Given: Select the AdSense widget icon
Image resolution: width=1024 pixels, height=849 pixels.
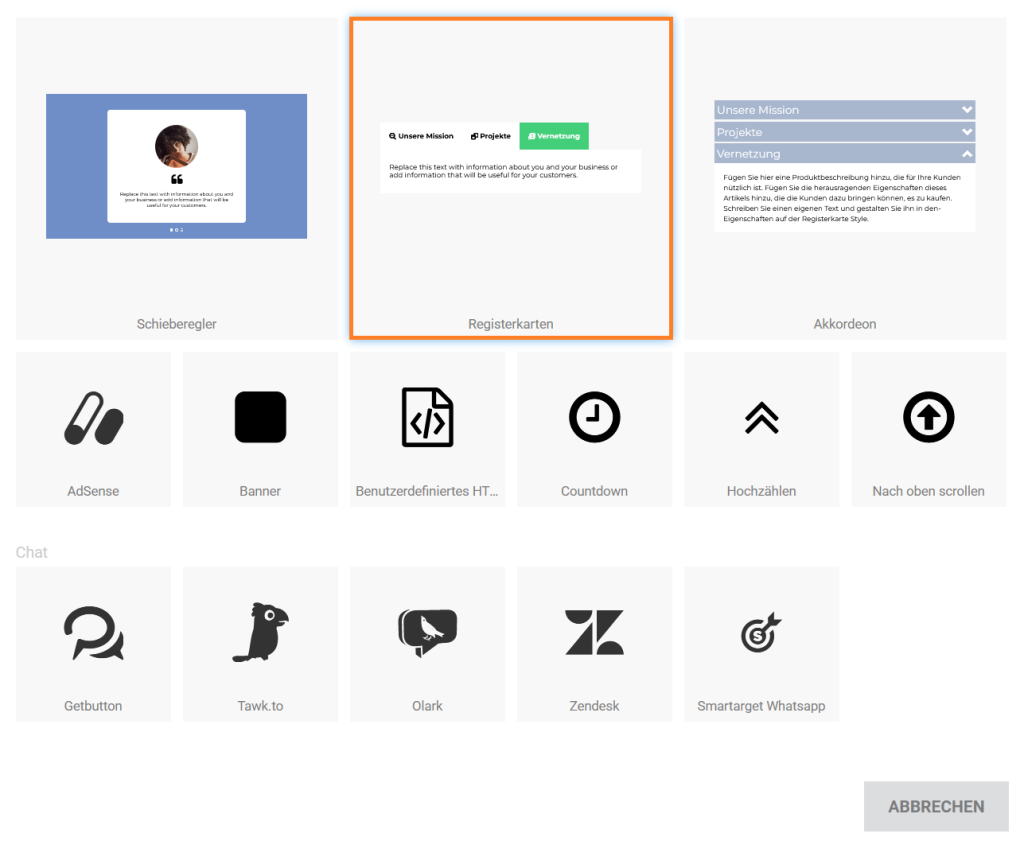Looking at the screenshot, I should (93, 417).
